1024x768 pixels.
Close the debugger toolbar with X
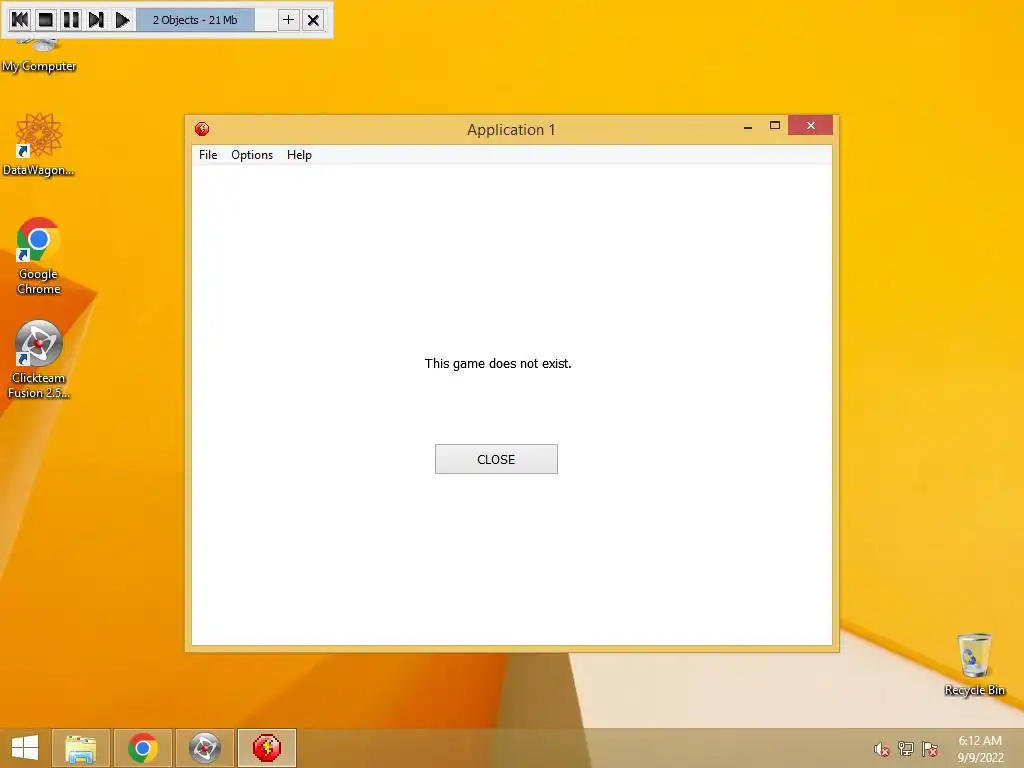coord(313,20)
